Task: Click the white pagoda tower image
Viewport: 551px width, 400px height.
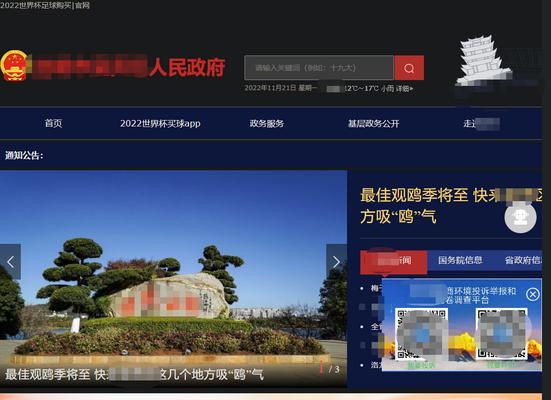Action: point(483,60)
